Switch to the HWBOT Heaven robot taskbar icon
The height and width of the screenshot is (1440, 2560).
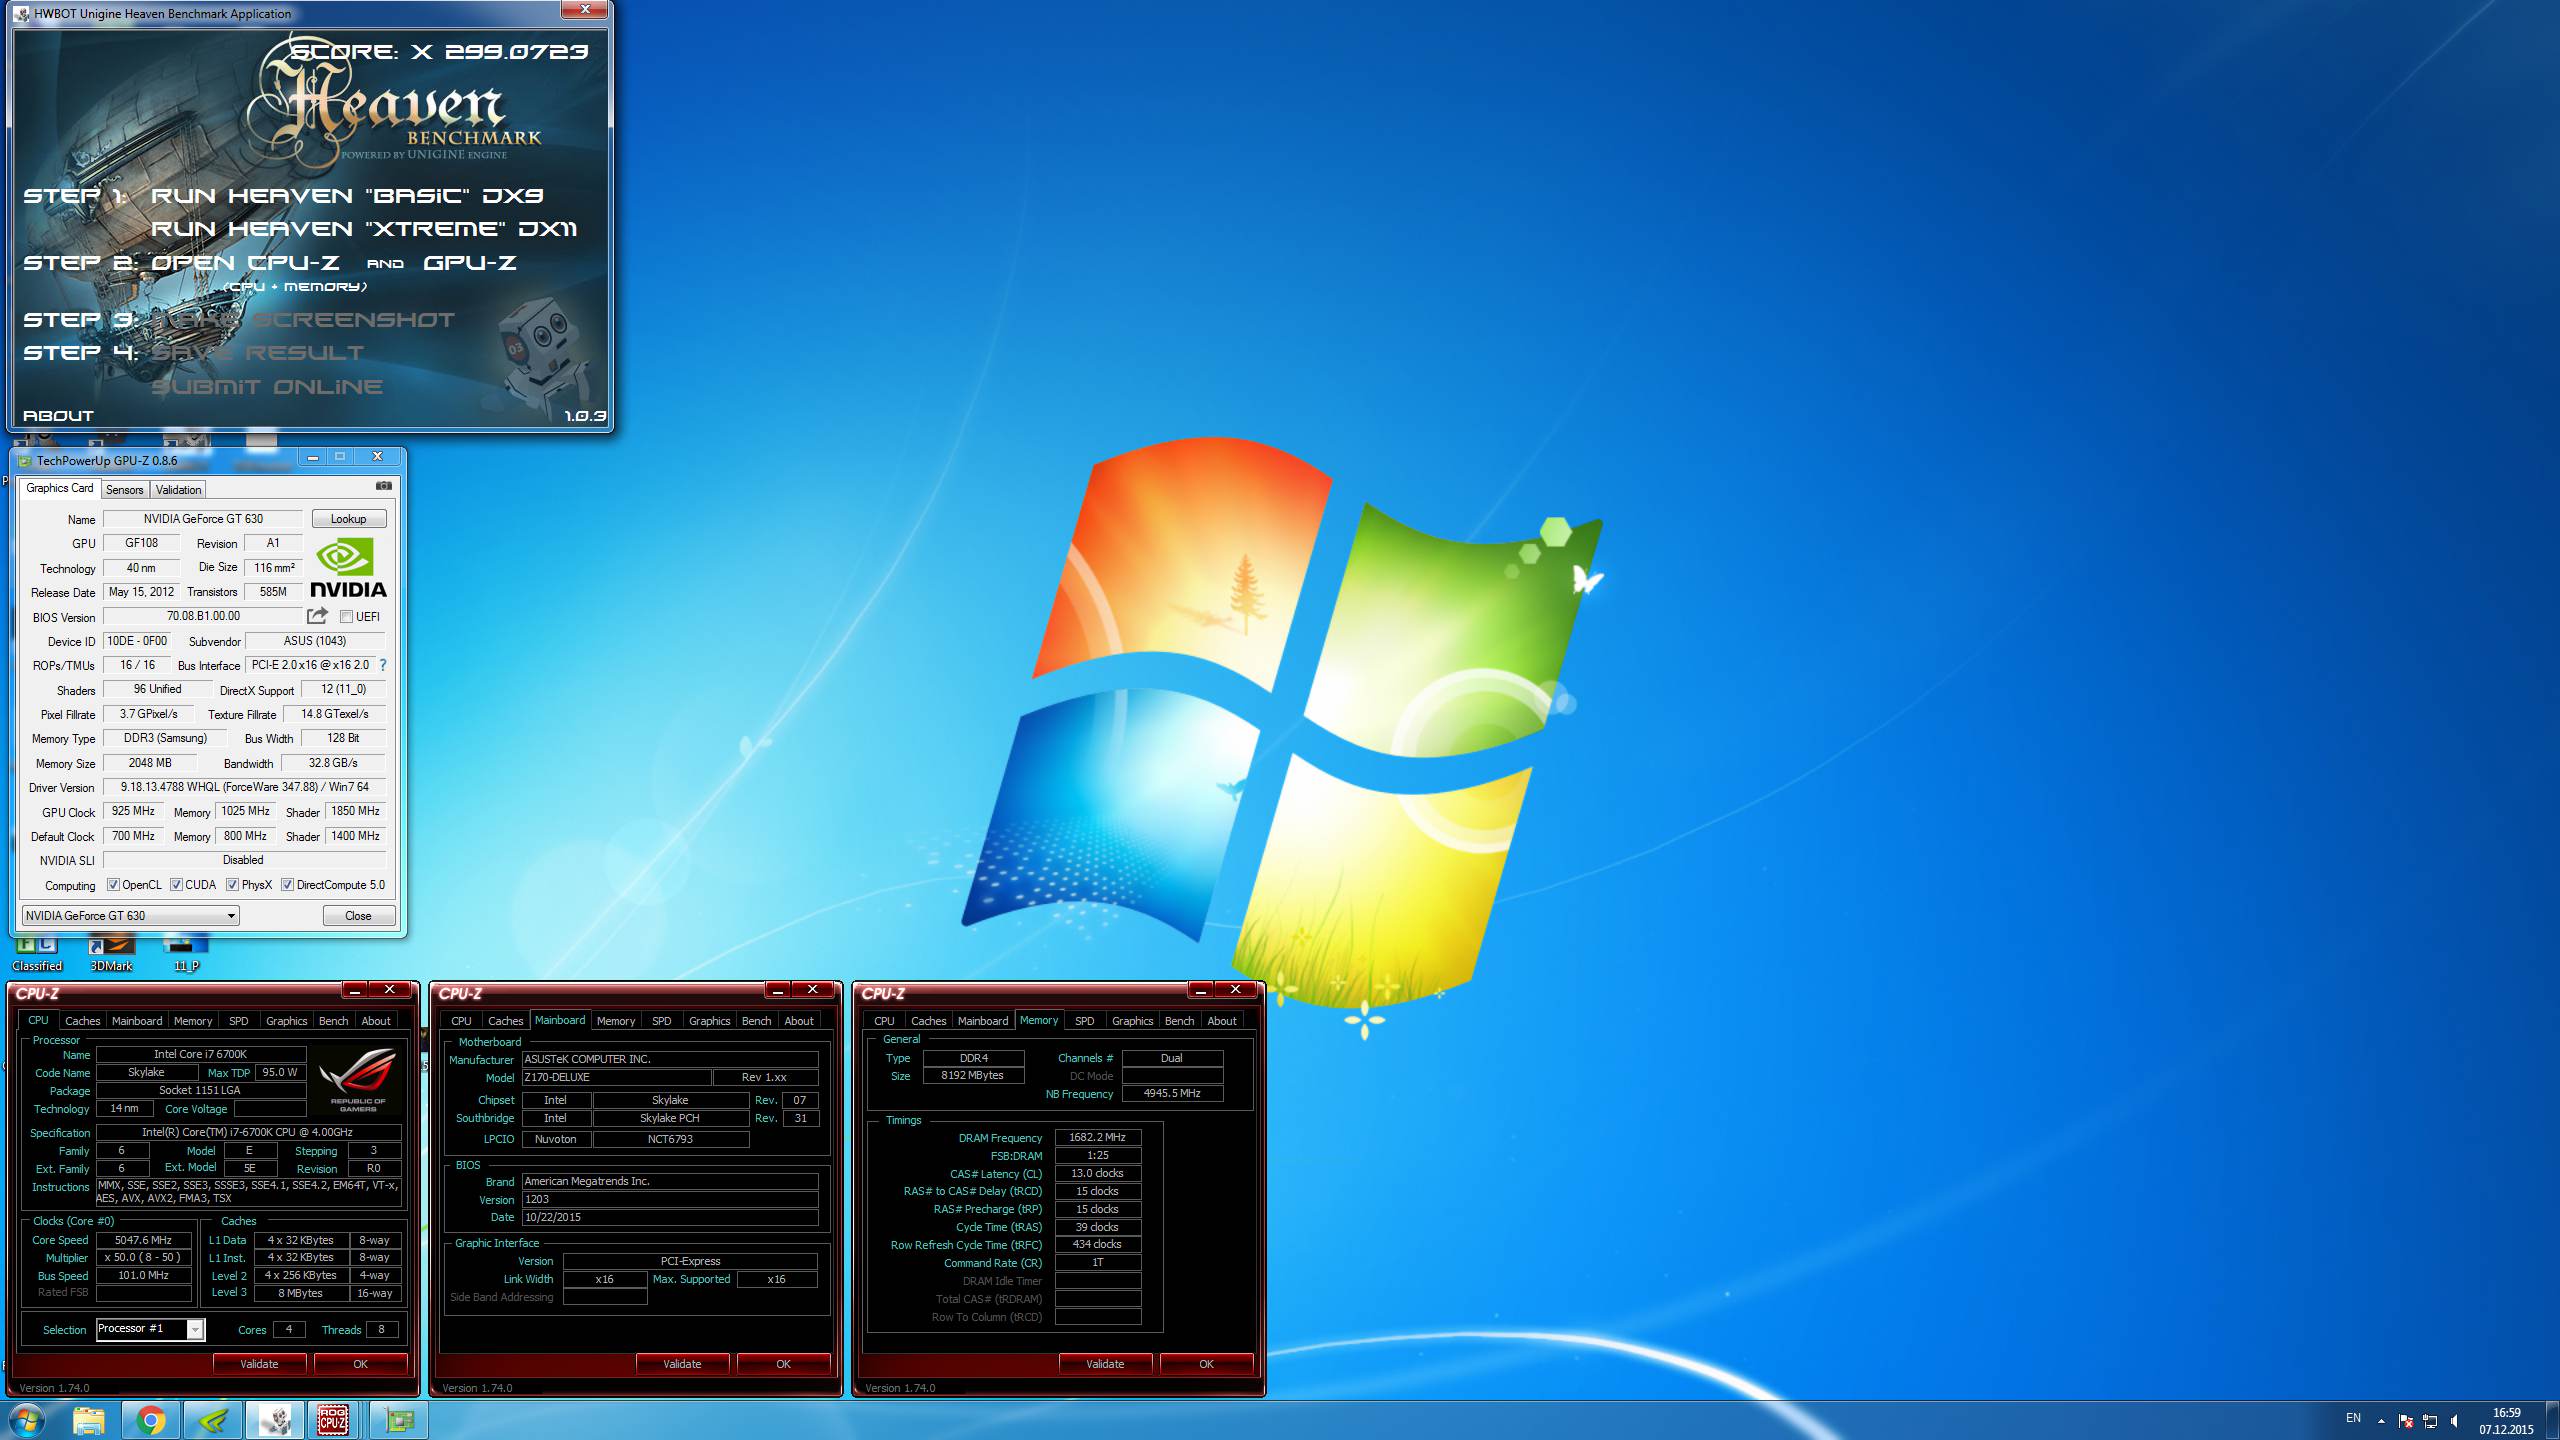275,1420
